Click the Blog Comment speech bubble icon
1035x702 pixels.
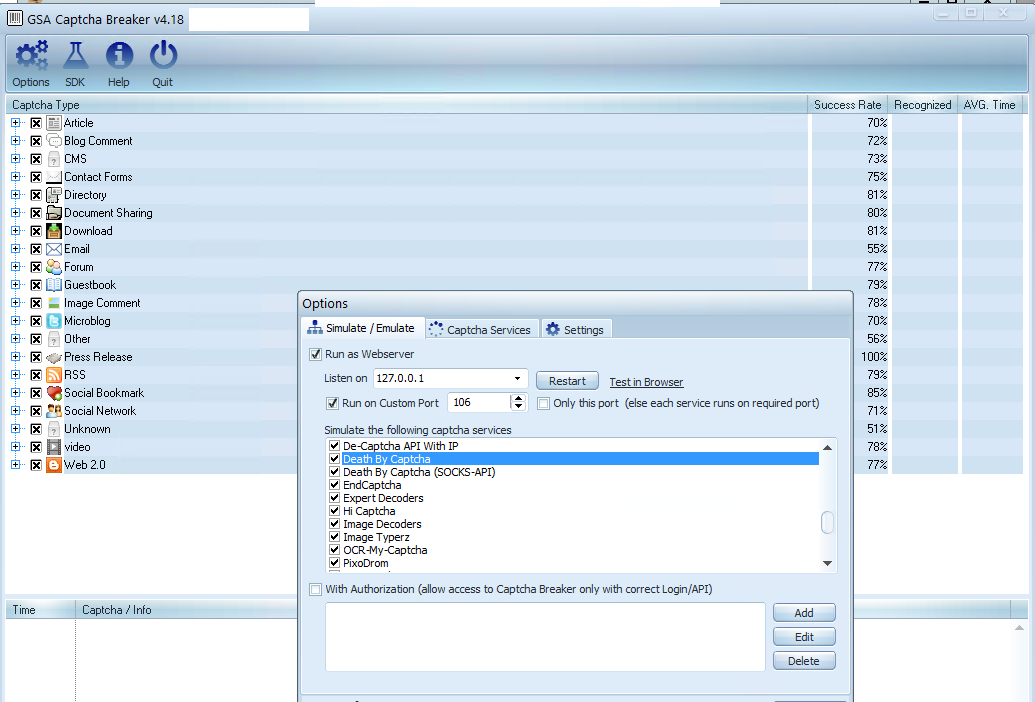click(54, 141)
